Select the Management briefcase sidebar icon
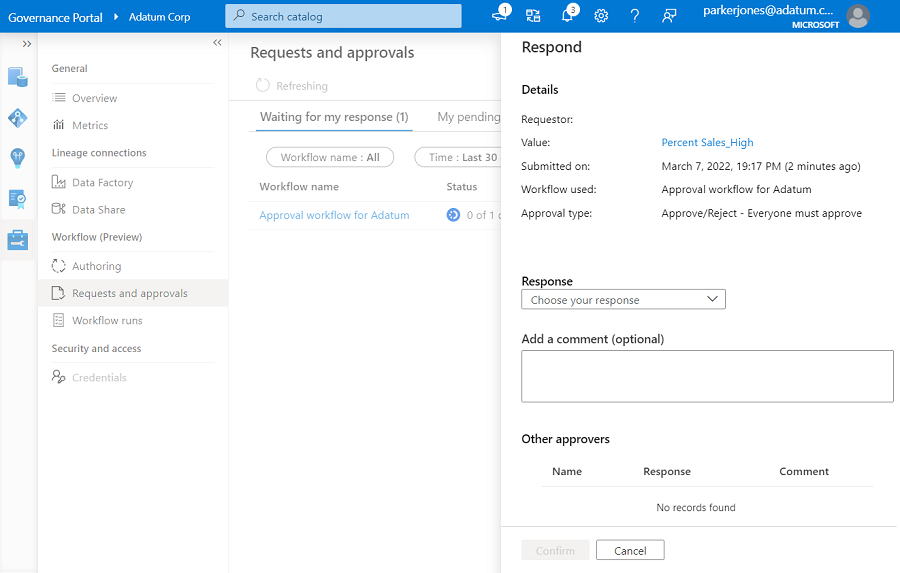 point(18,240)
